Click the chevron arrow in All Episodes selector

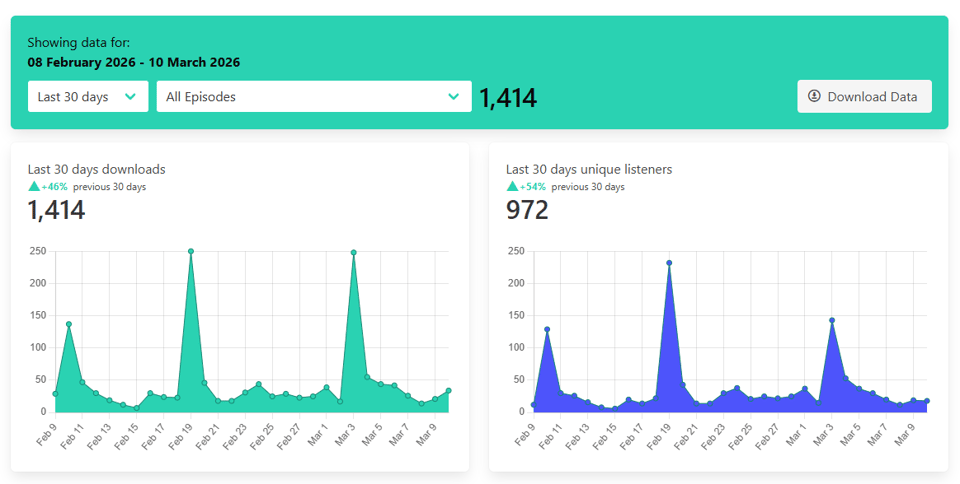(x=454, y=97)
